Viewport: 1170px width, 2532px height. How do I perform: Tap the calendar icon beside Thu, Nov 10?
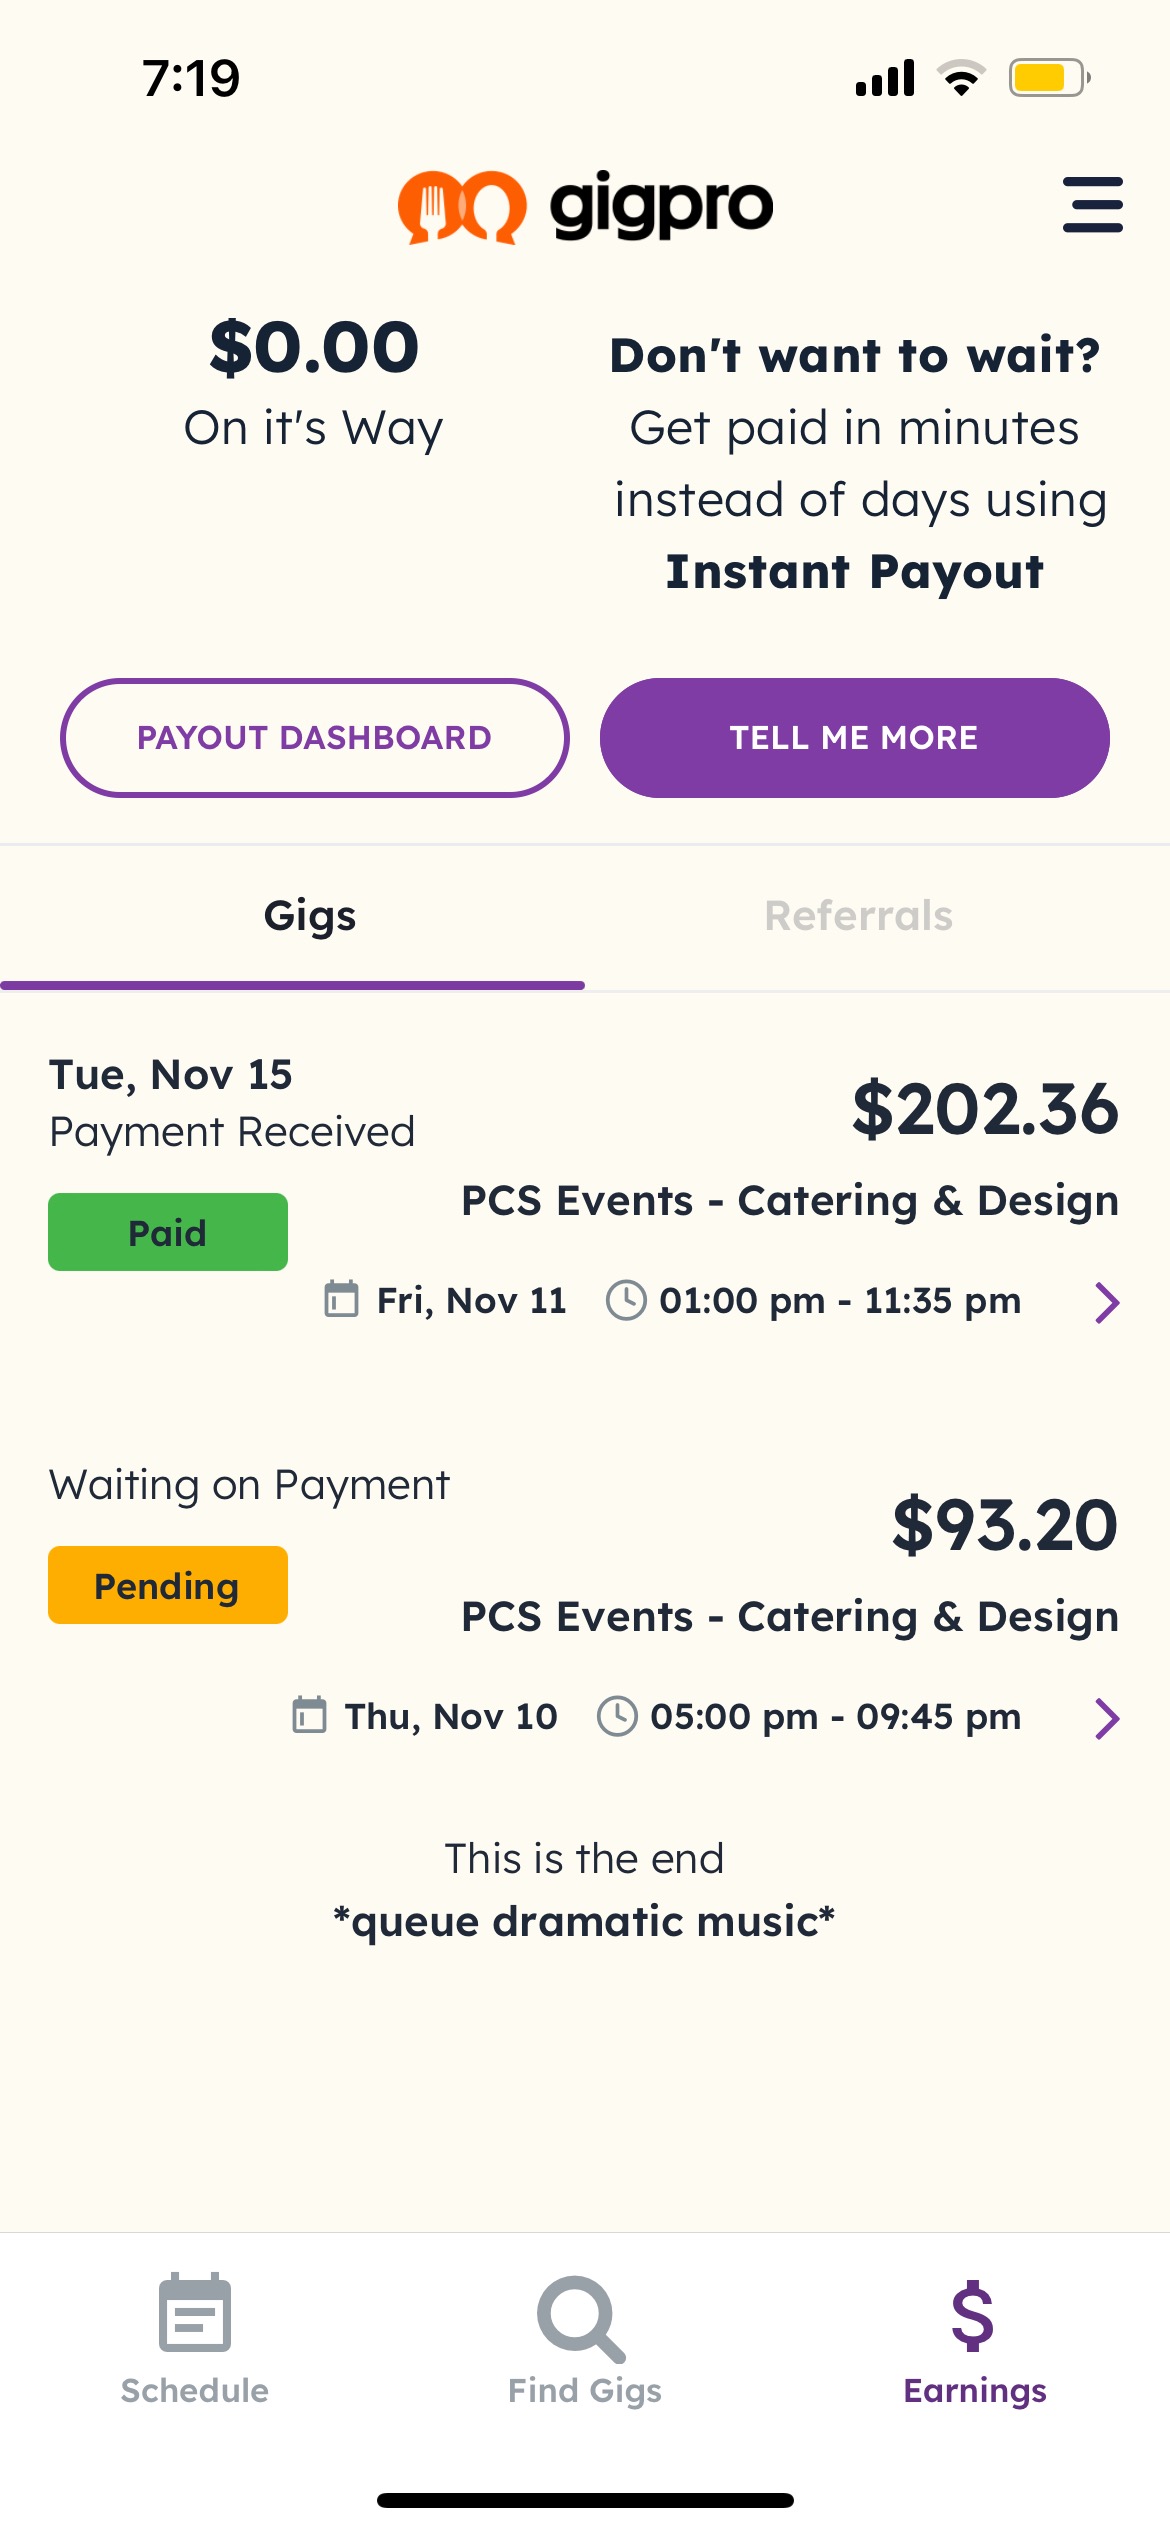[309, 1715]
